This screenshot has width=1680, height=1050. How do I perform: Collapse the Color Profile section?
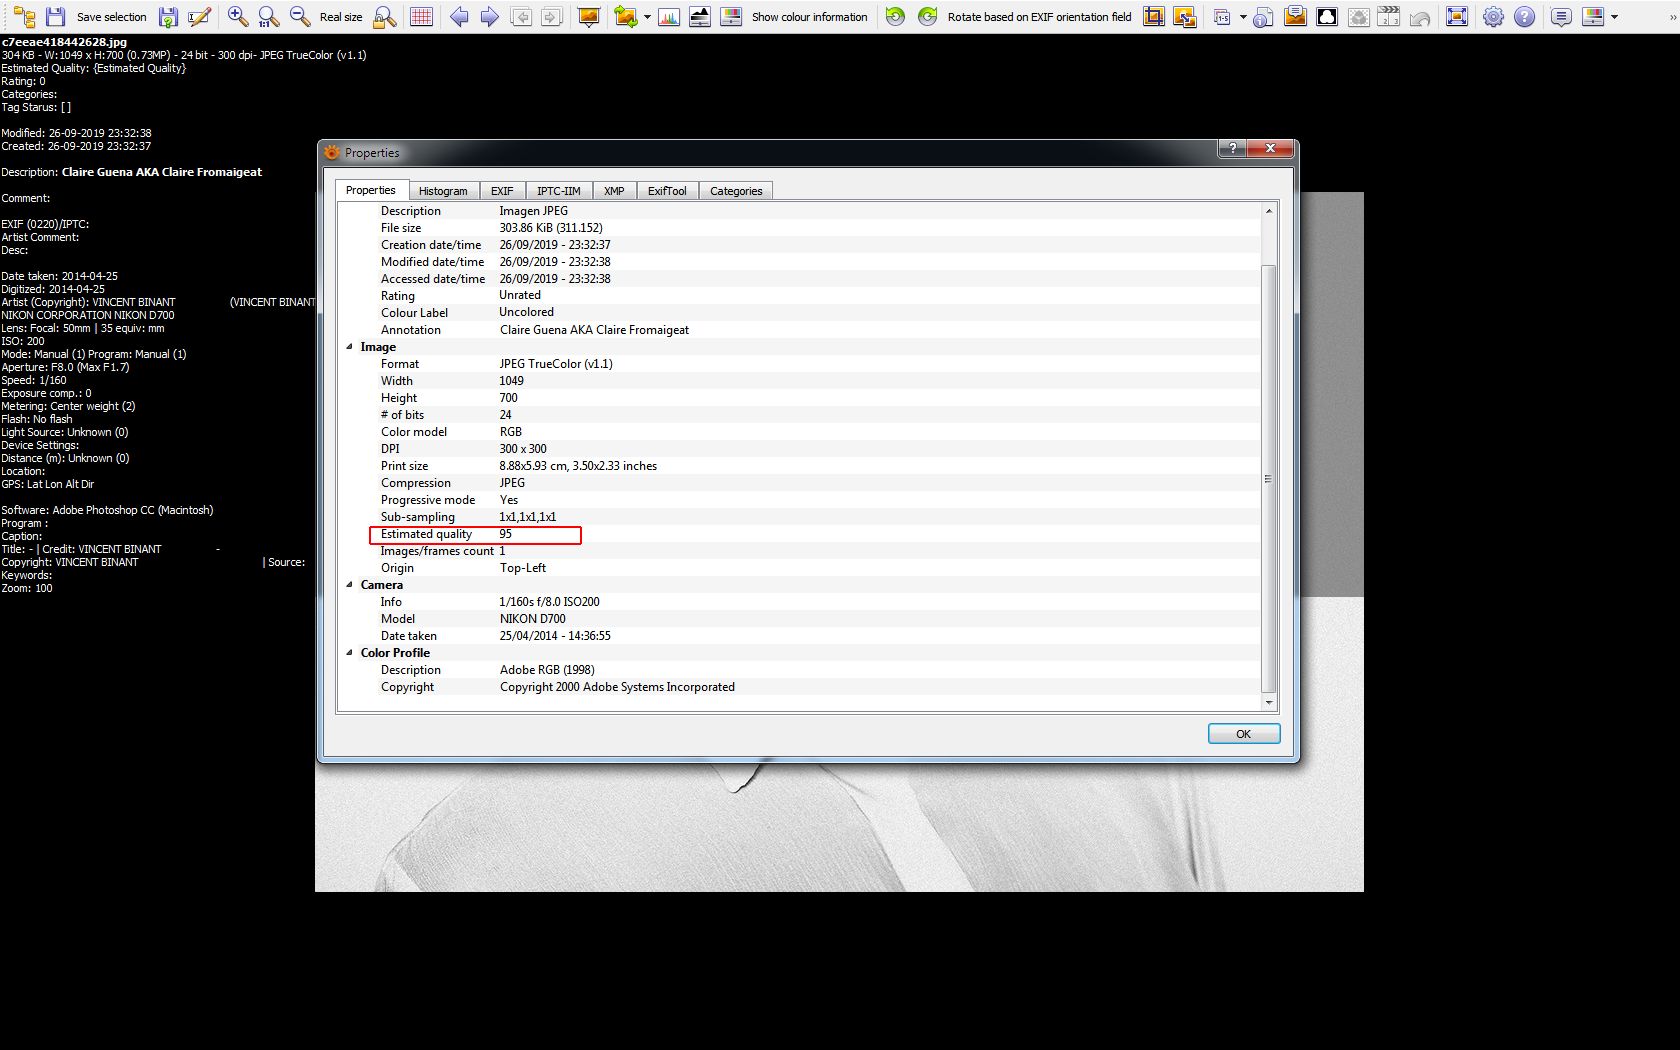point(350,653)
